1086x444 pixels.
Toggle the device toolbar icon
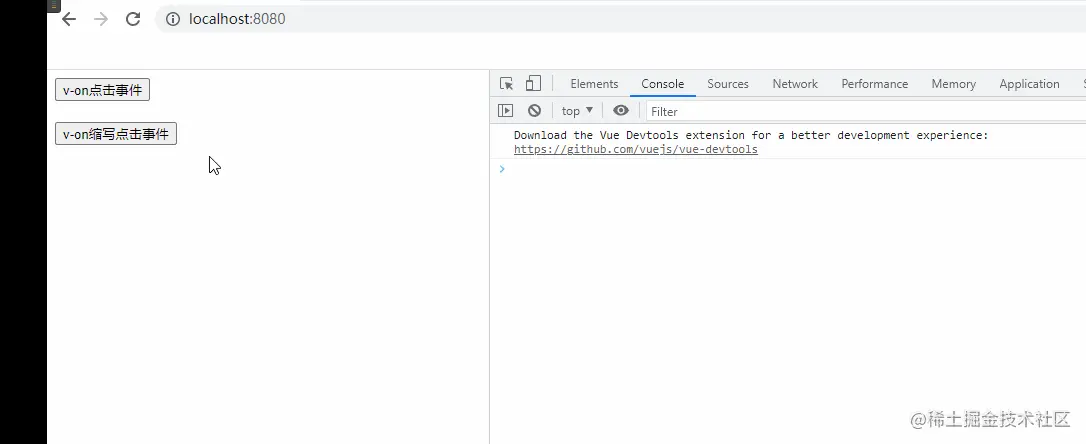coord(533,84)
